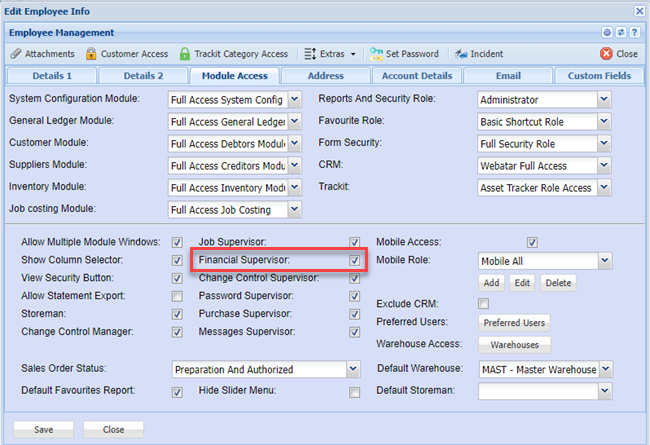650x445 pixels.
Task: Open the Custom Fields tab
Action: [599, 75]
